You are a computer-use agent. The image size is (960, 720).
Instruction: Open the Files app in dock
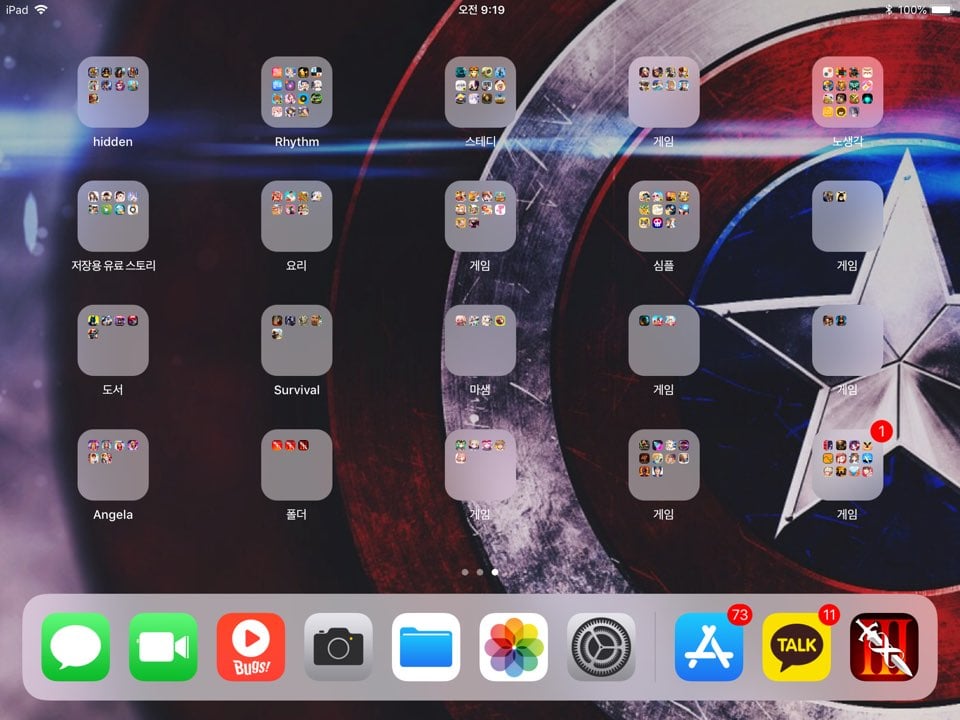(x=426, y=647)
